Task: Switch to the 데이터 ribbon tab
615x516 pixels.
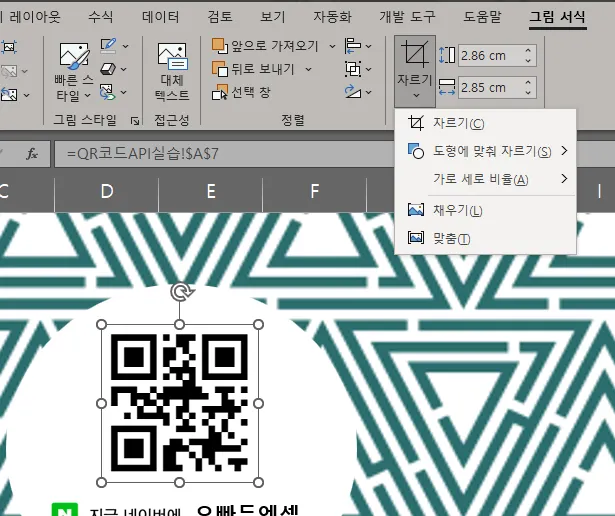Action: [x=160, y=17]
